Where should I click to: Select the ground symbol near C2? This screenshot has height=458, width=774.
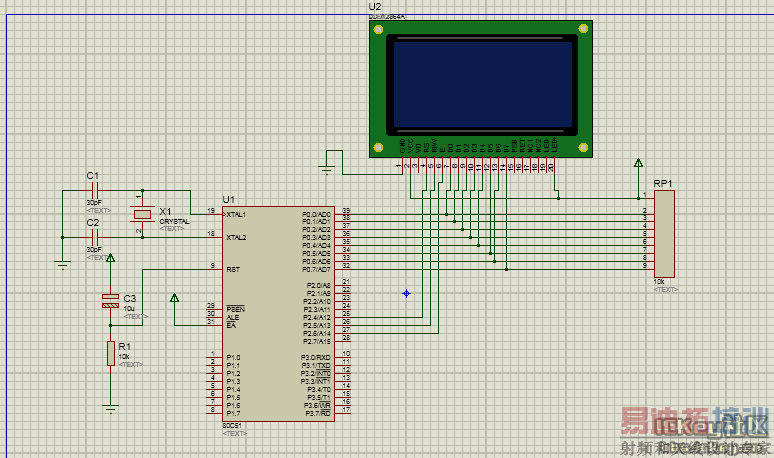click(x=62, y=265)
